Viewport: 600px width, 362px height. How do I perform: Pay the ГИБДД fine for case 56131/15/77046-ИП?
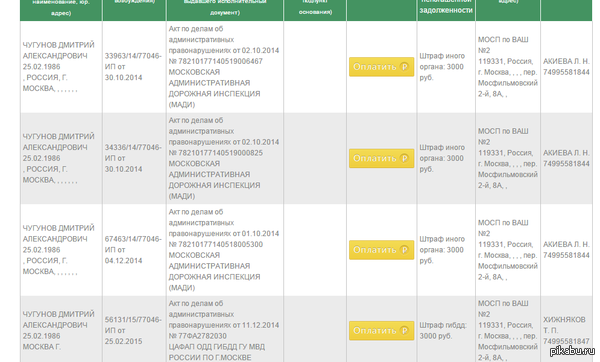click(x=381, y=330)
